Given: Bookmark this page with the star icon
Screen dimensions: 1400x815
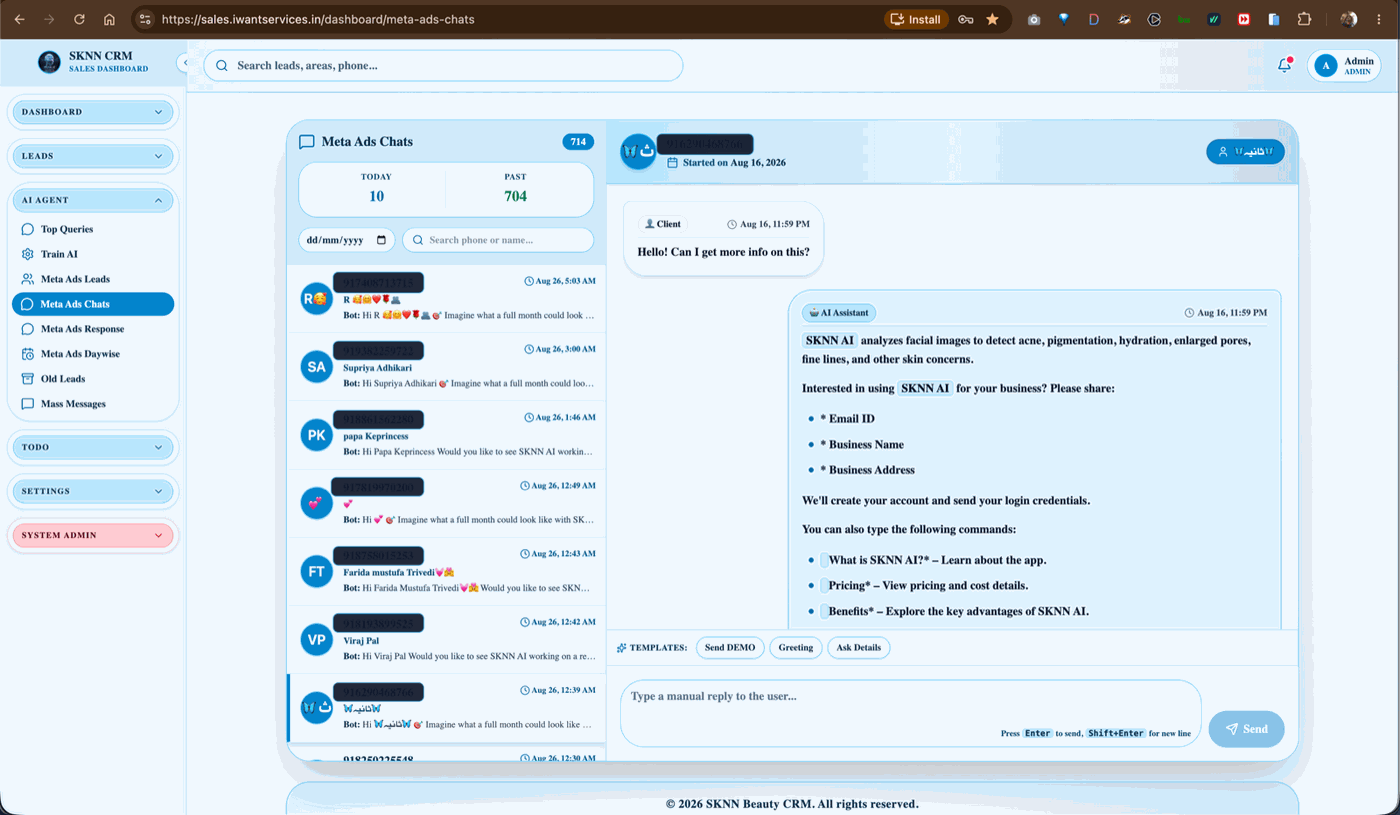Looking at the screenshot, I should pos(992,19).
